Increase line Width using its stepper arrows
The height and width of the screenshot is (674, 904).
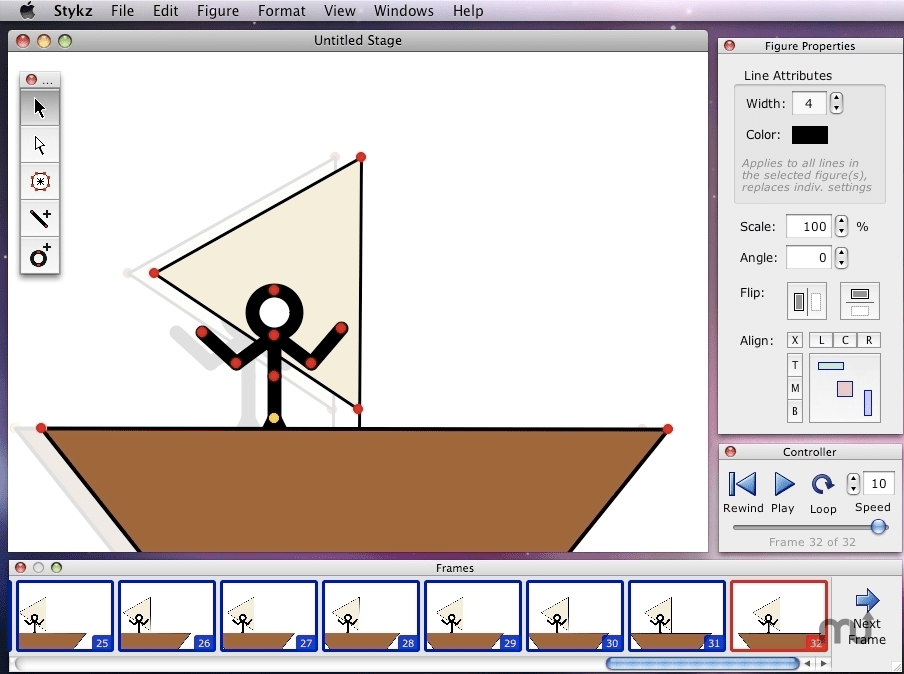click(837, 103)
